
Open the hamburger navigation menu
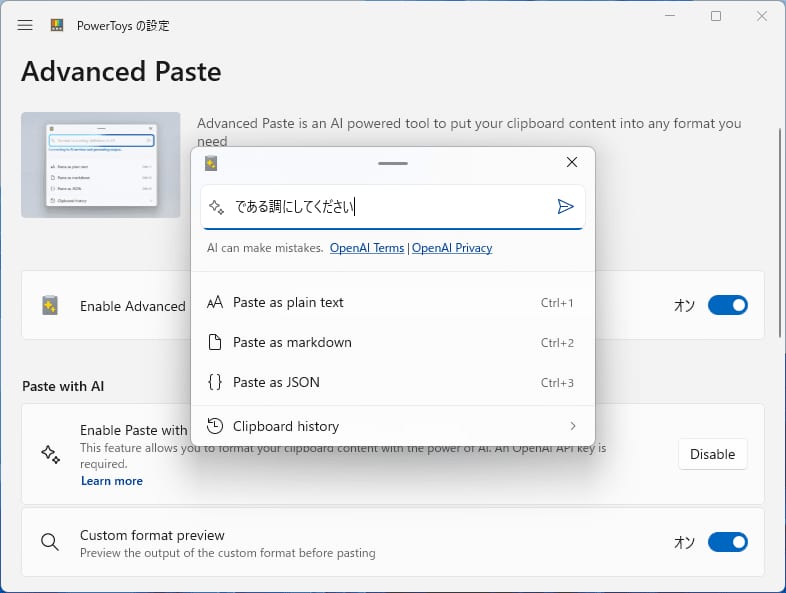pyautogui.click(x=25, y=25)
